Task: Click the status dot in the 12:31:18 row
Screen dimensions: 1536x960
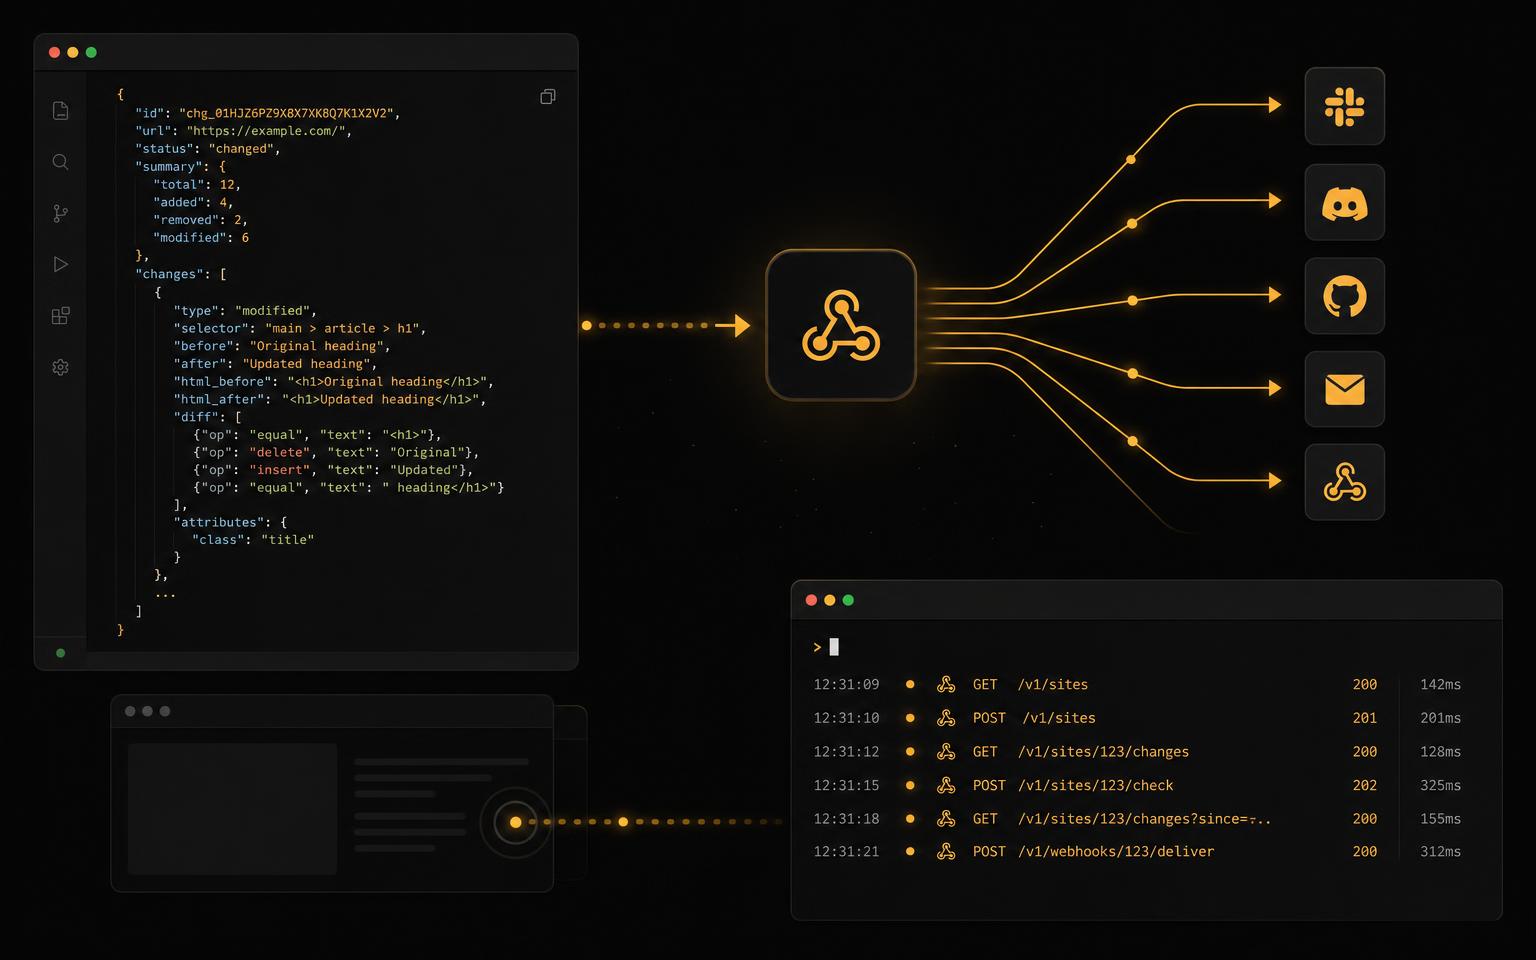Action: point(910,818)
